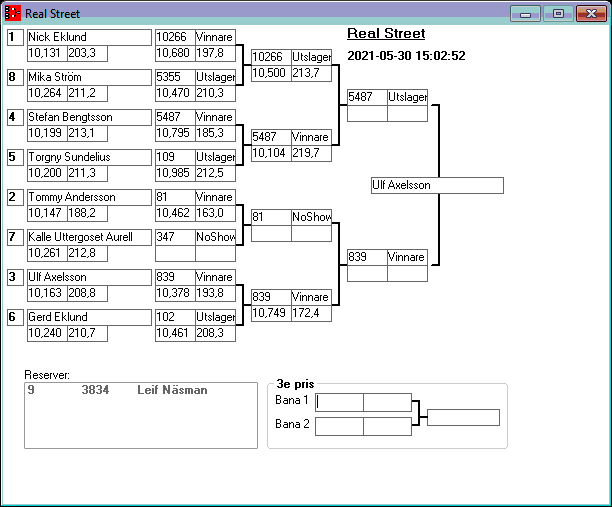Screen dimensions: 612x507
Task: Click the winner box showing Ulf Axelsson
Action: (x=436, y=185)
